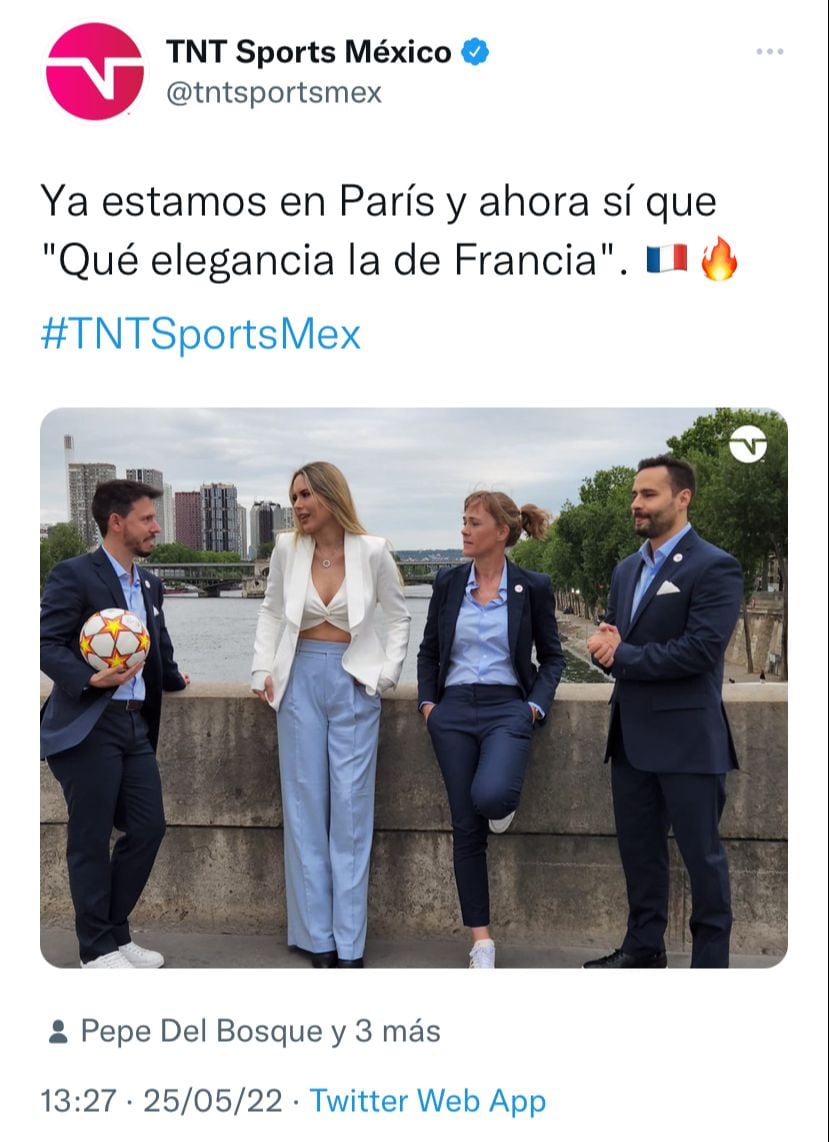Image resolution: width=829 pixels, height=1142 pixels.
Task: Click the TNT Sports México display name
Action: tap(308, 52)
